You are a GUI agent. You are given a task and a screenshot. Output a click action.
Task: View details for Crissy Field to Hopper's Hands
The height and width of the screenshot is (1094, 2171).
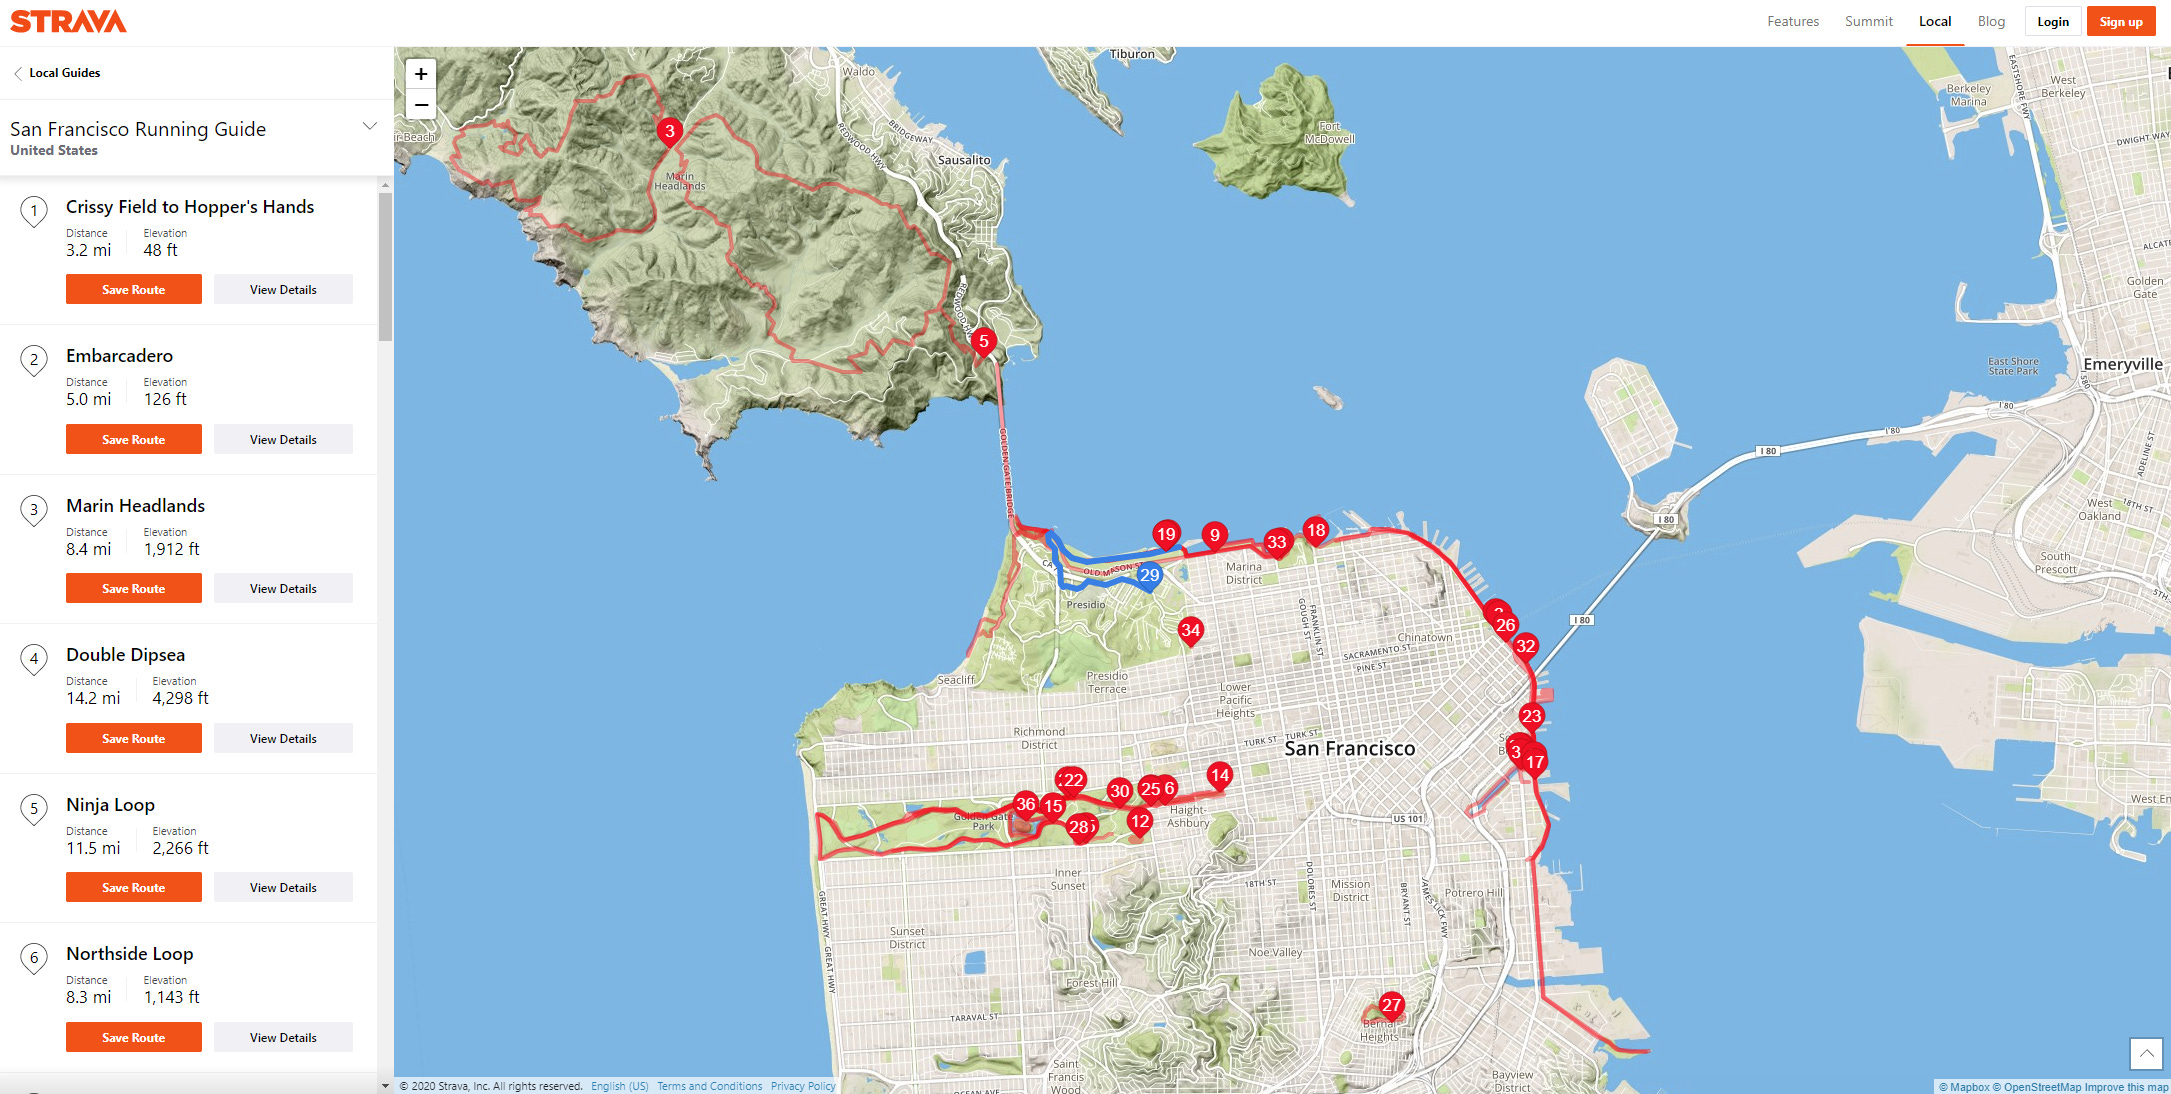(x=283, y=290)
